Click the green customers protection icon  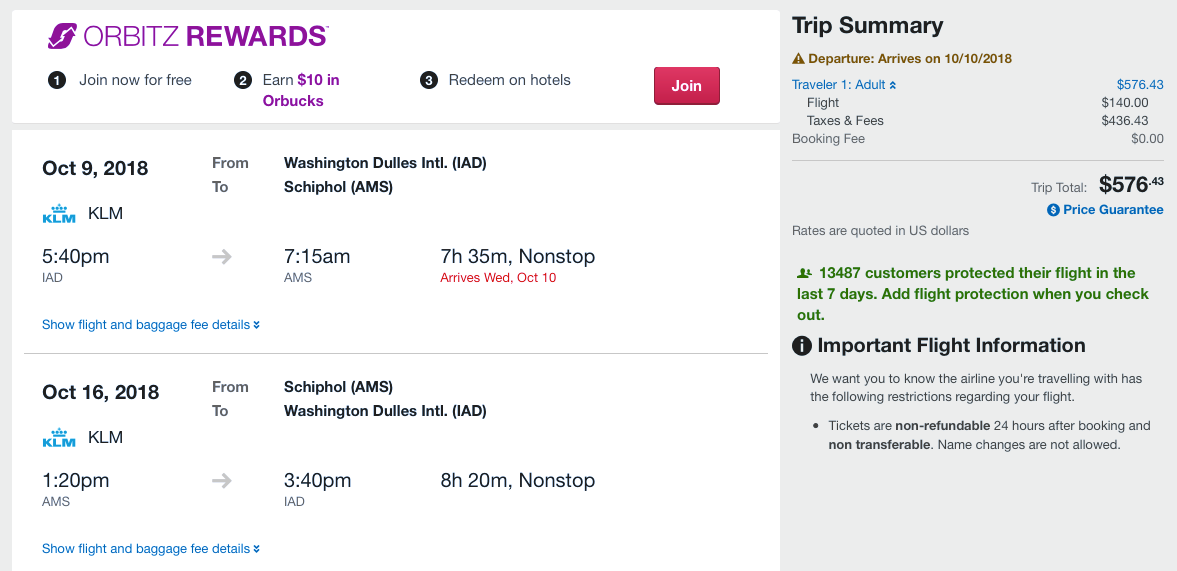click(804, 273)
